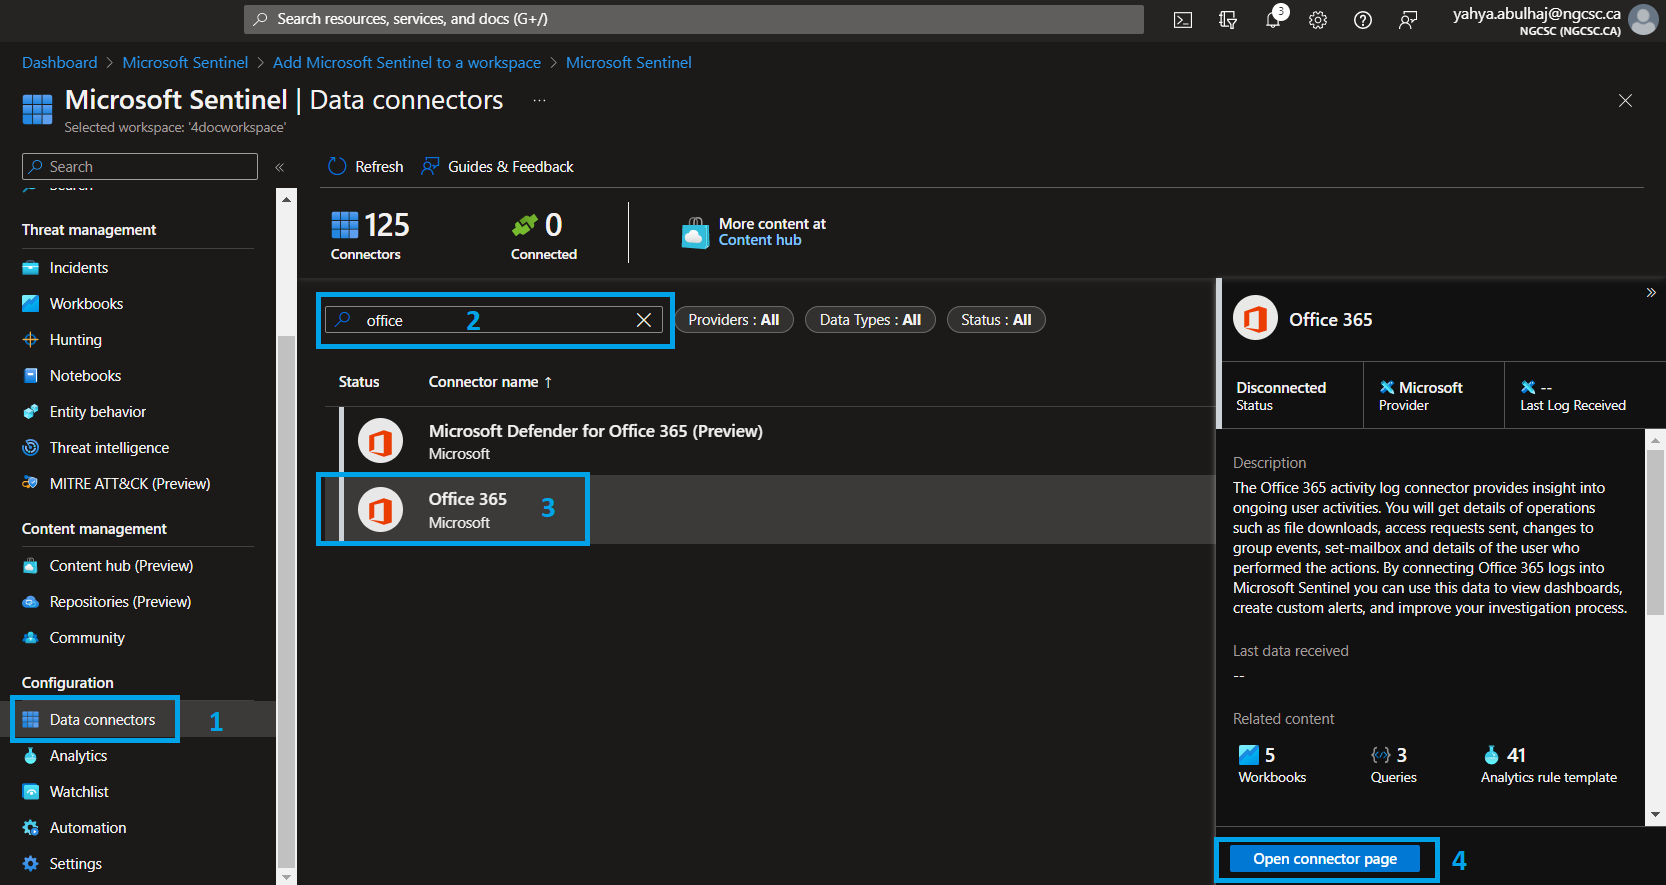Open Directories and subscriptions filter icon

coord(1228,20)
